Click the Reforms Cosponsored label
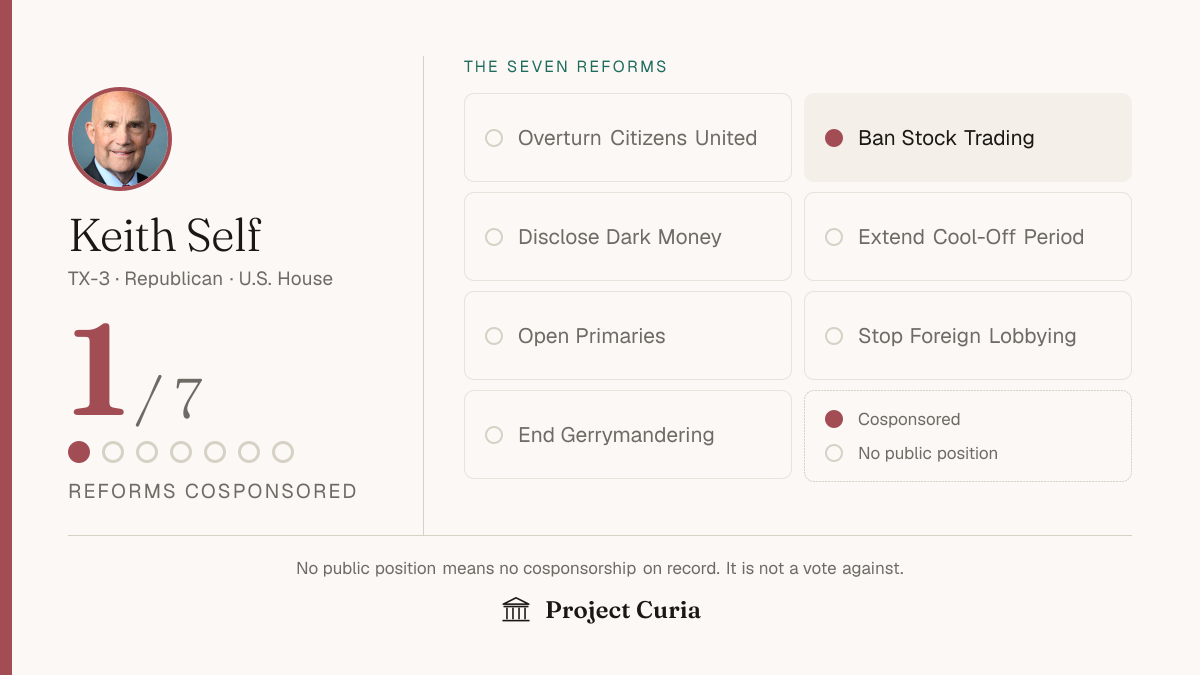This screenshot has height=675, width=1200. [213, 491]
